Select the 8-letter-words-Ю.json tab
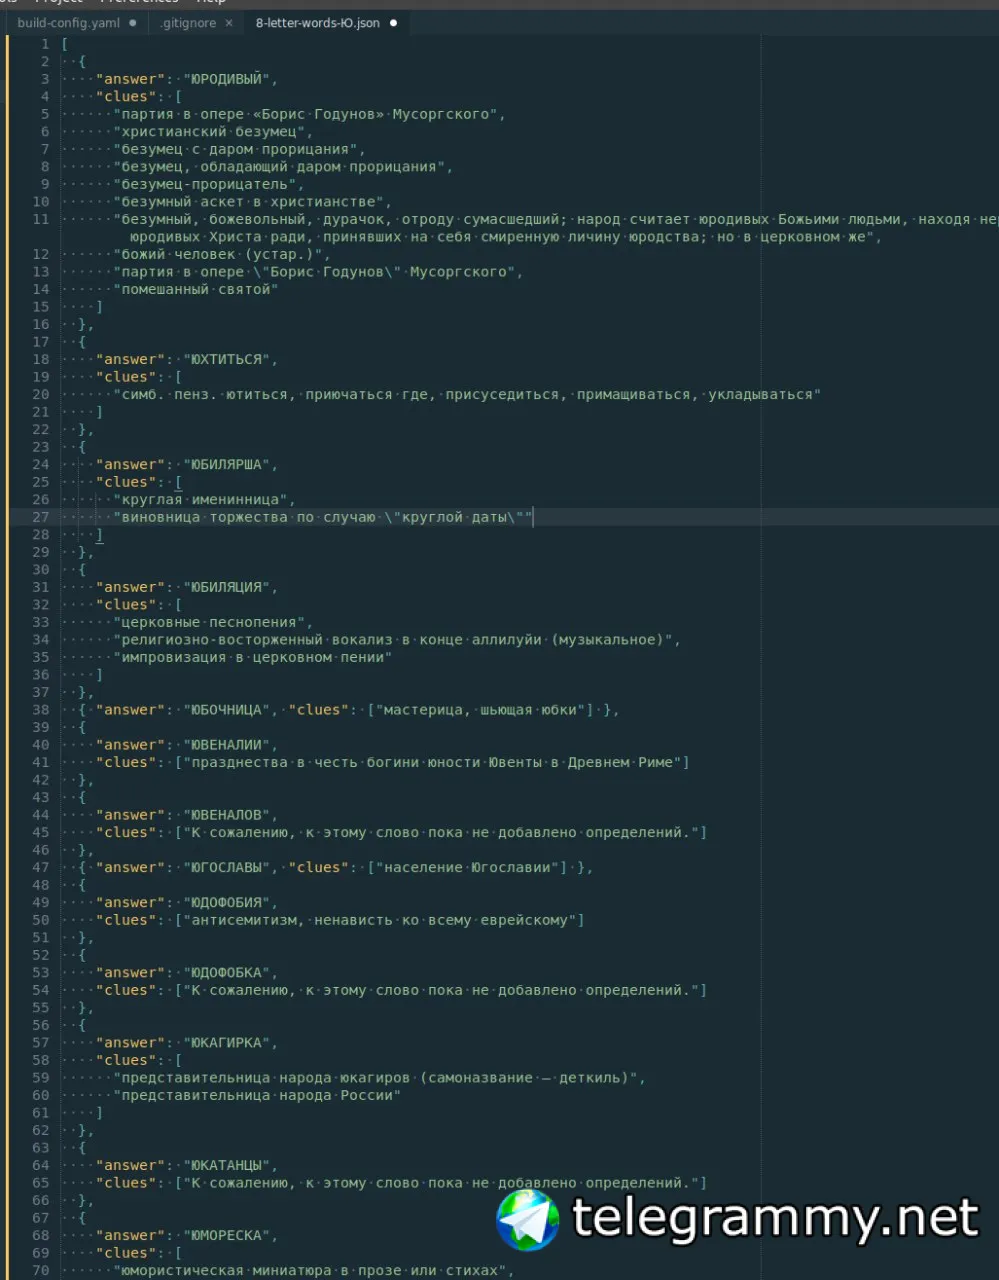 point(318,23)
